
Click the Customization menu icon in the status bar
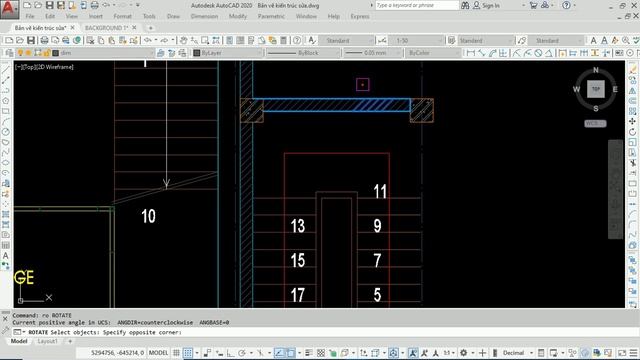[x=633, y=353]
